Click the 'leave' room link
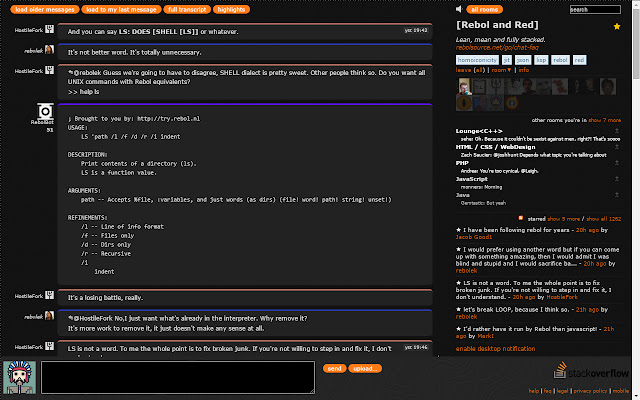The width and height of the screenshot is (640, 400). (x=463, y=70)
